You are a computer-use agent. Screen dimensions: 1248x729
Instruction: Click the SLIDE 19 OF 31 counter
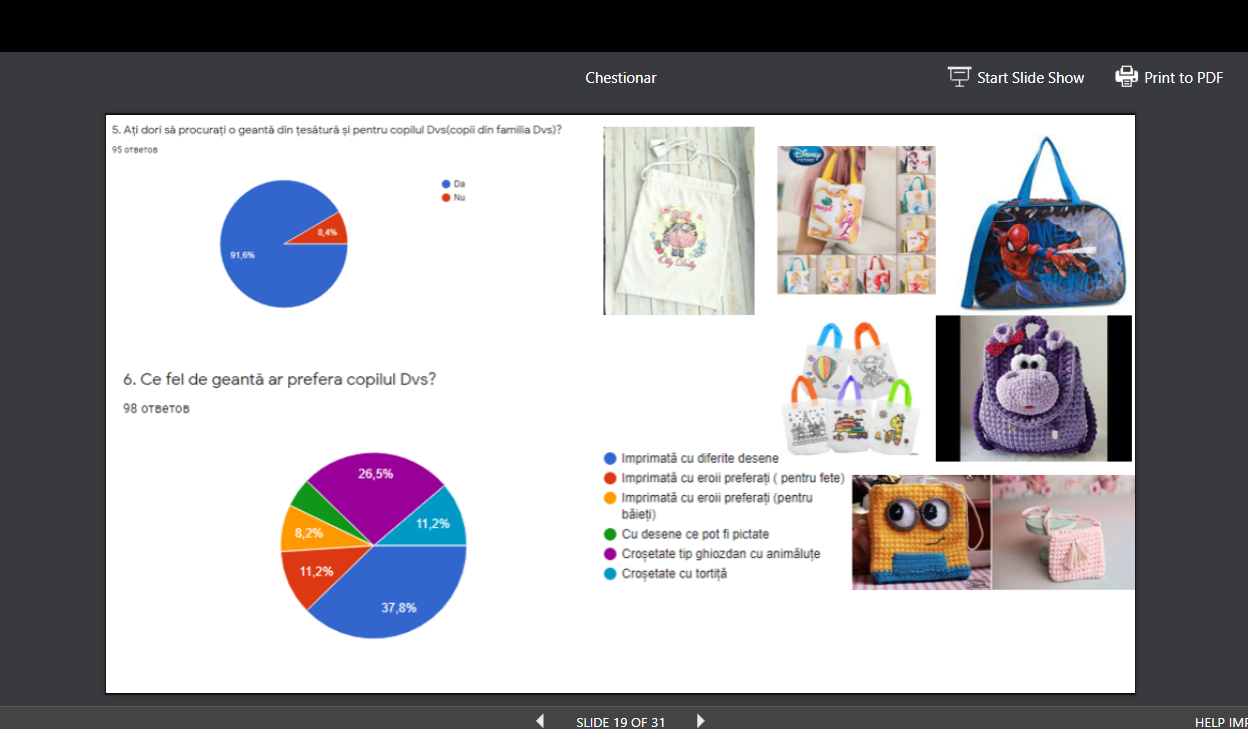click(x=620, y=722)
